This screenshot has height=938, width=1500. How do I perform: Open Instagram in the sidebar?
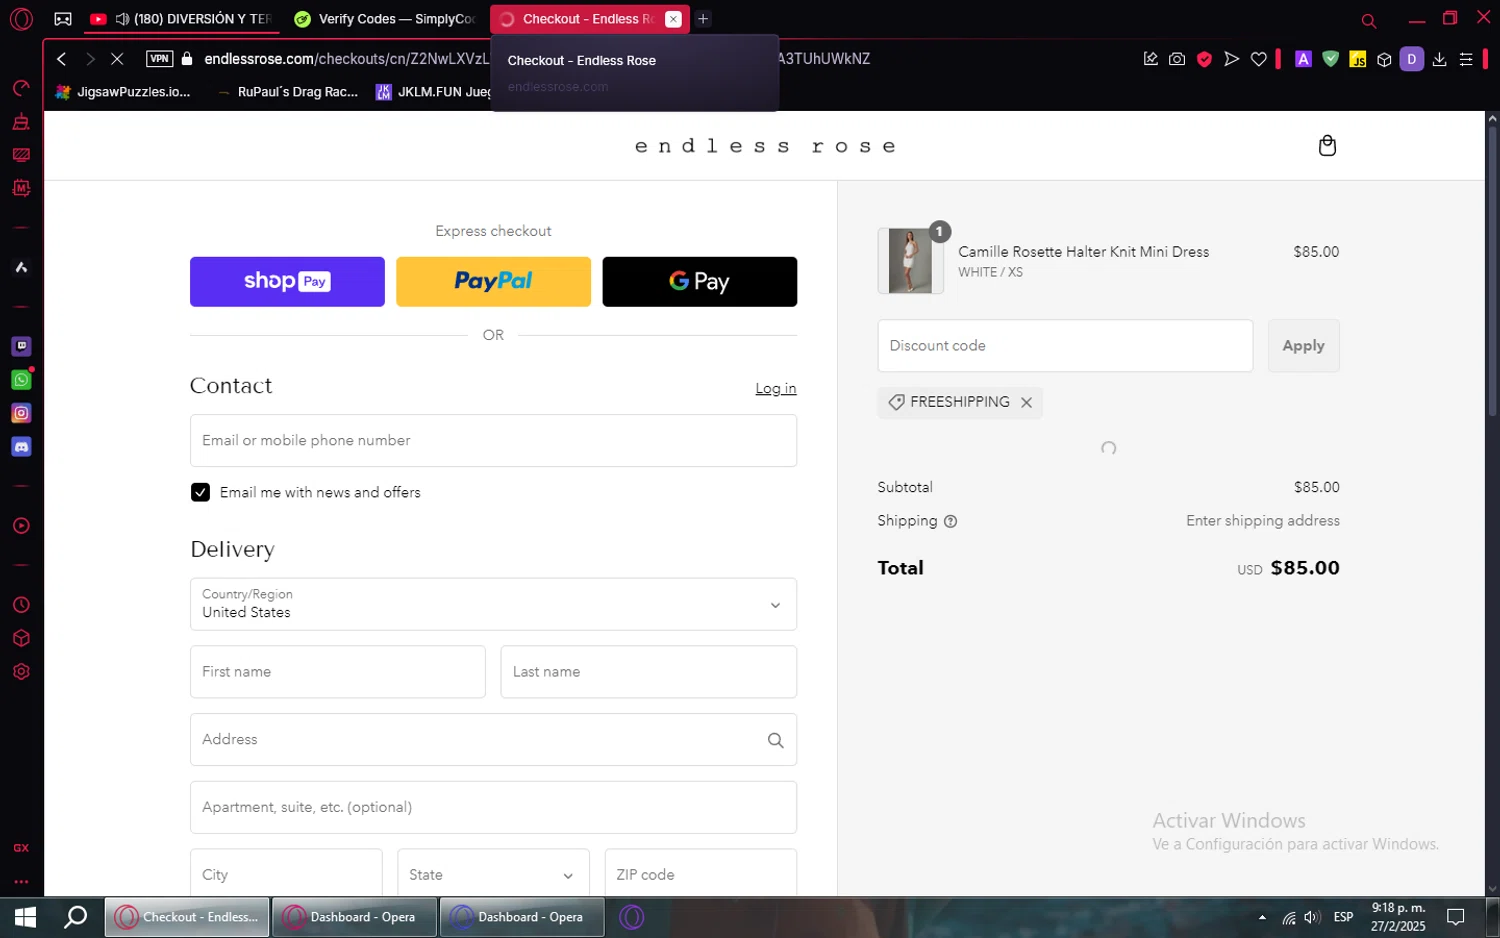point(21,413)
